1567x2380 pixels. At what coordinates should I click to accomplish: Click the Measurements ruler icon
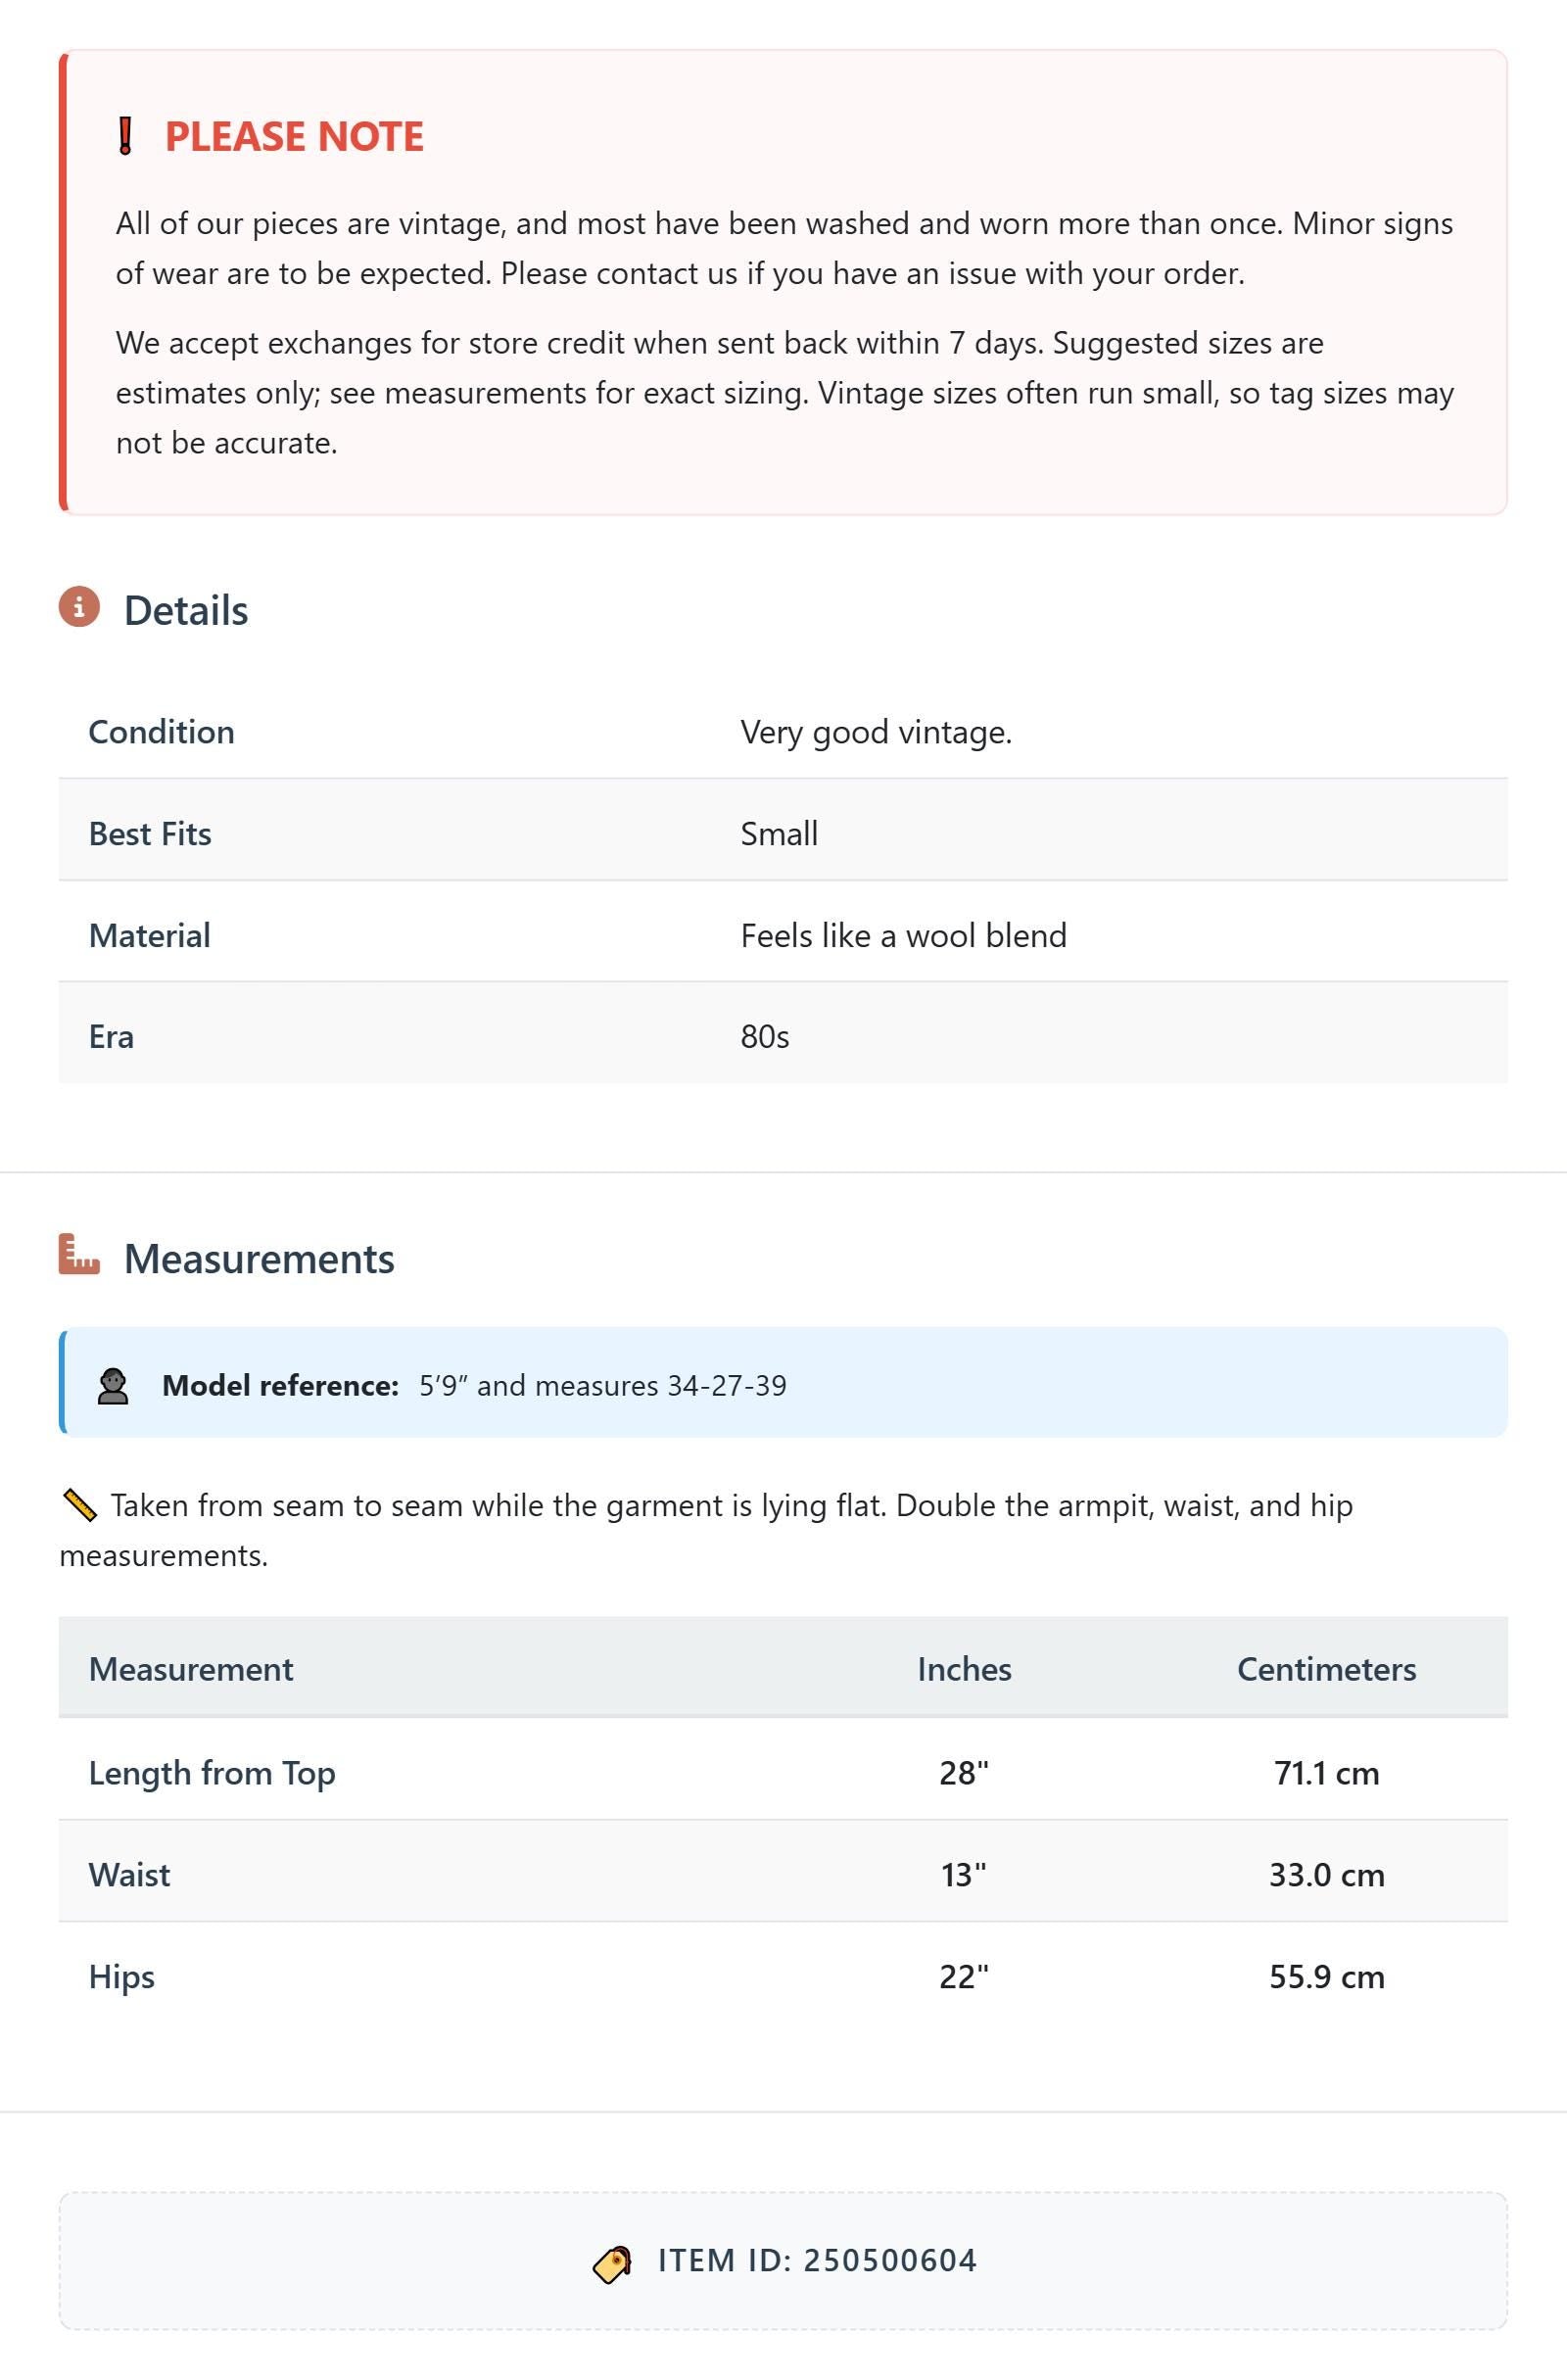pos(79,1254)
